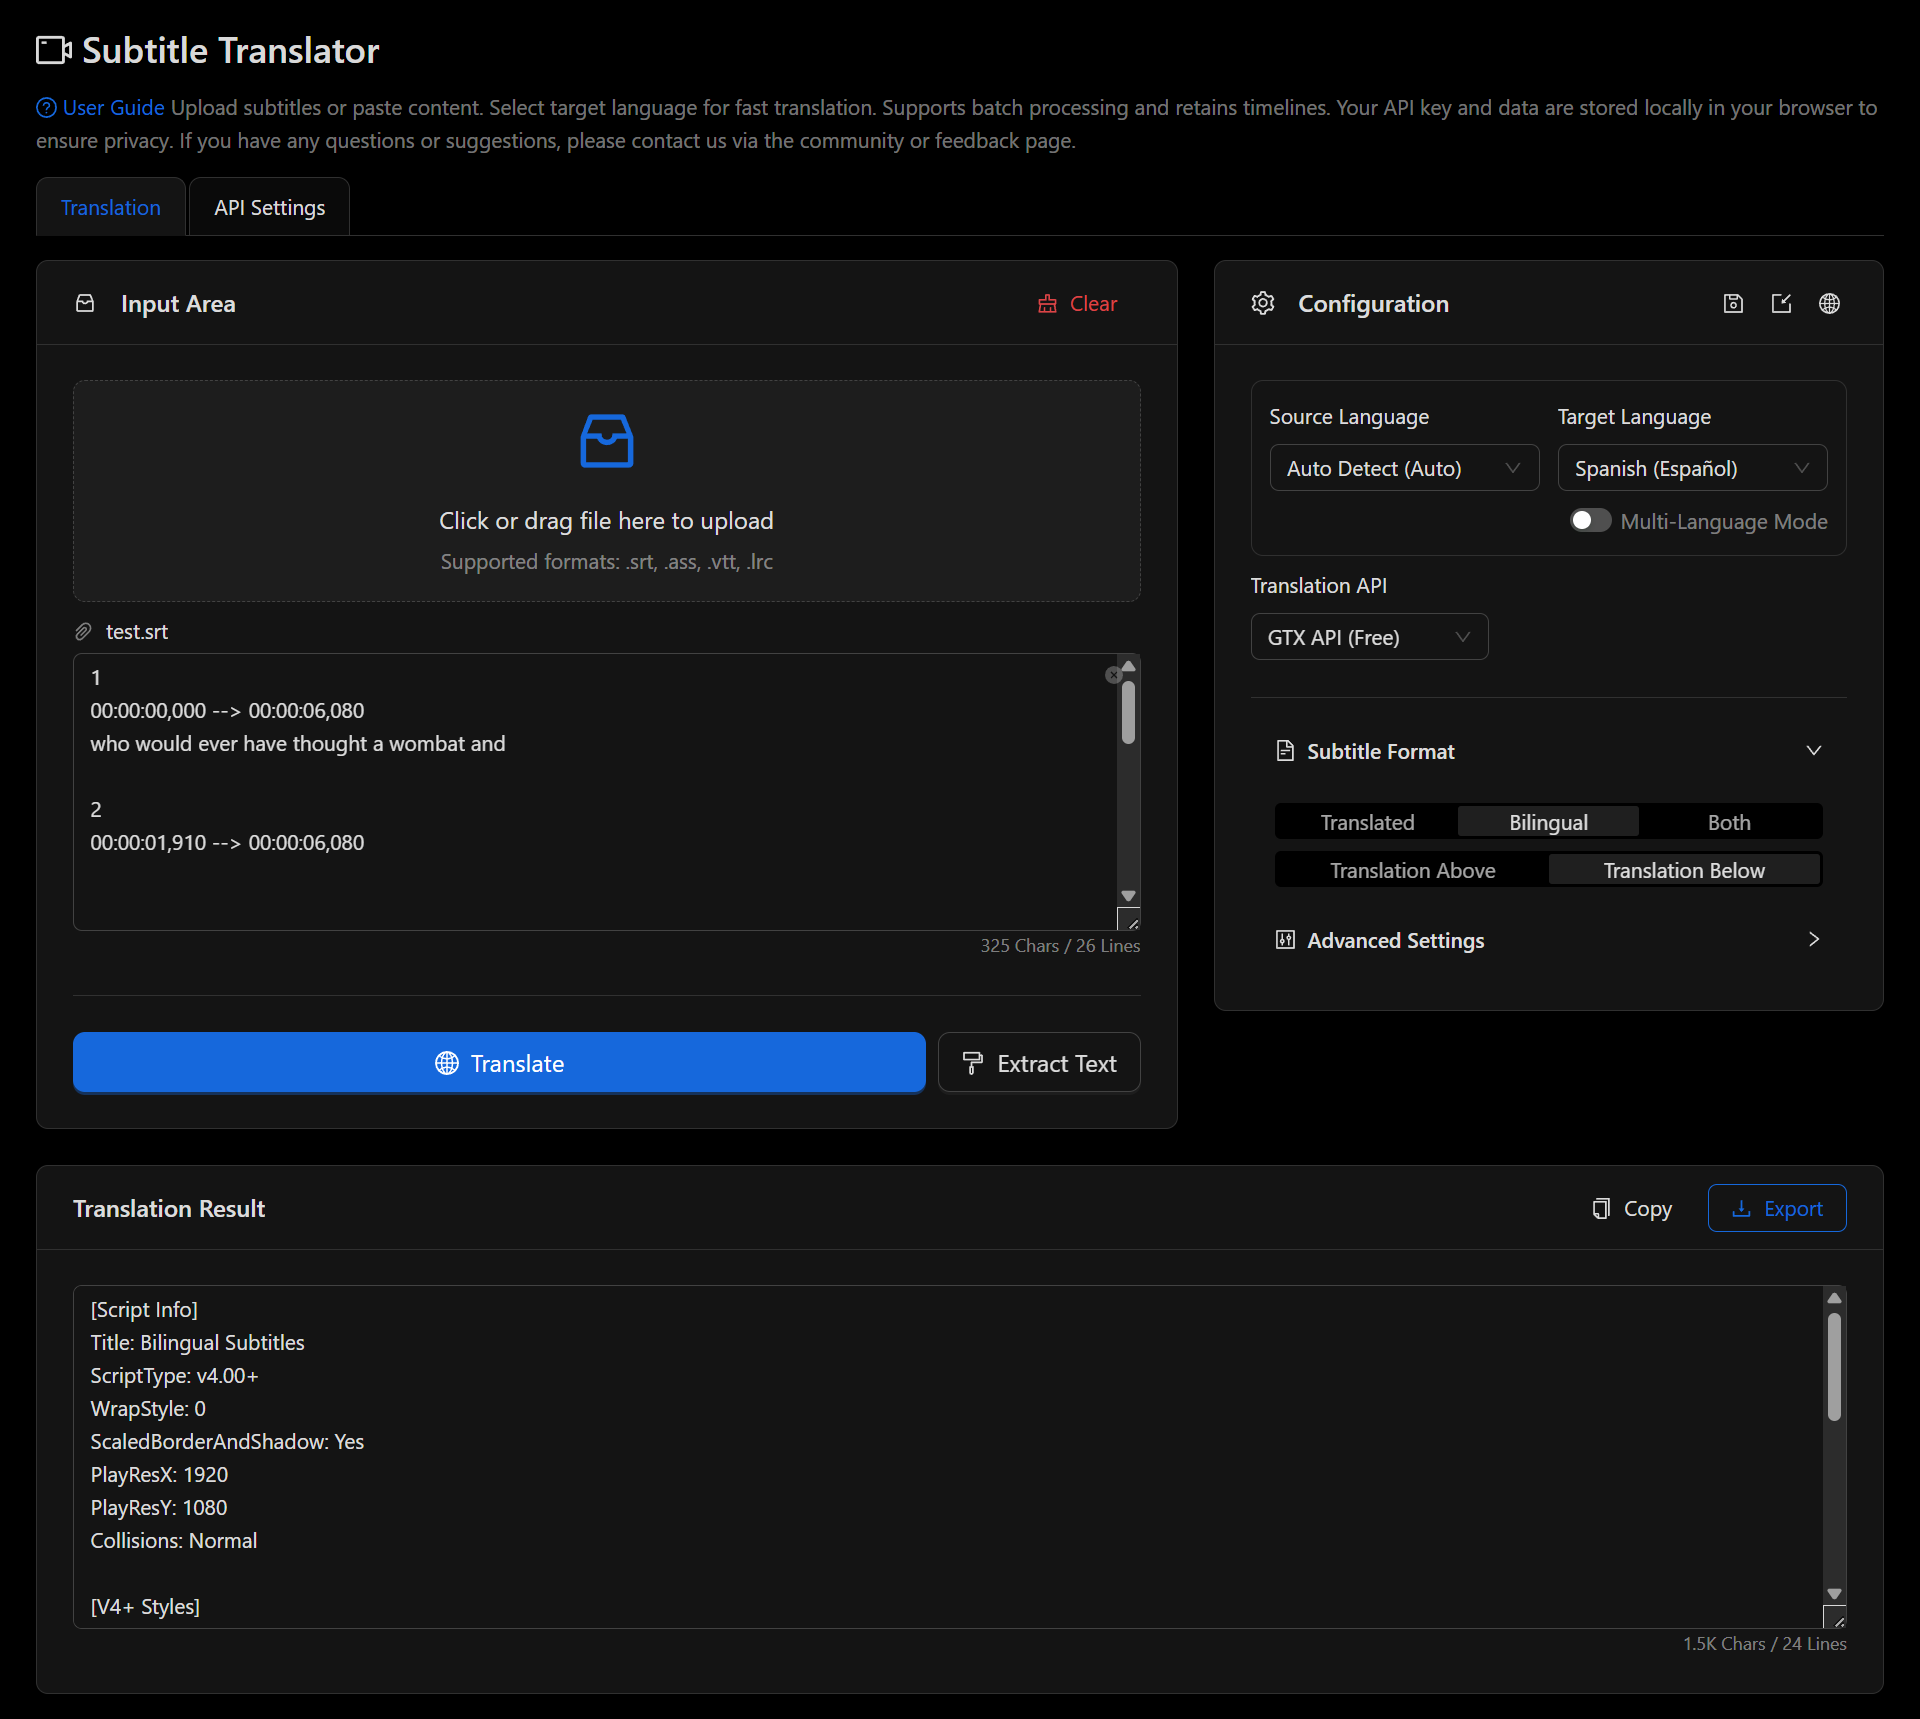Switch to the API Settings tab
The width and height of the screenshot is (1920, 1719).
[269, 208]
